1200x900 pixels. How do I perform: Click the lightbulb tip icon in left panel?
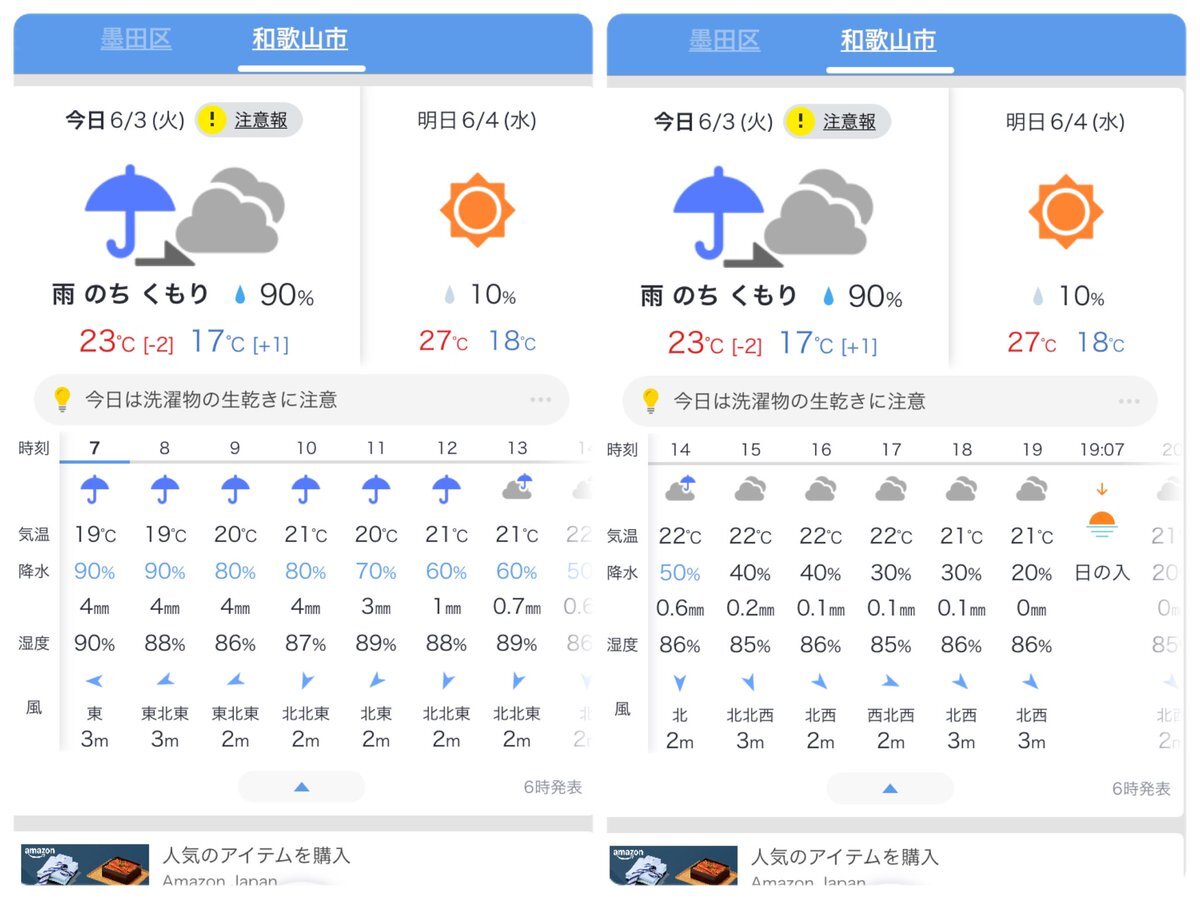point(62,400)
